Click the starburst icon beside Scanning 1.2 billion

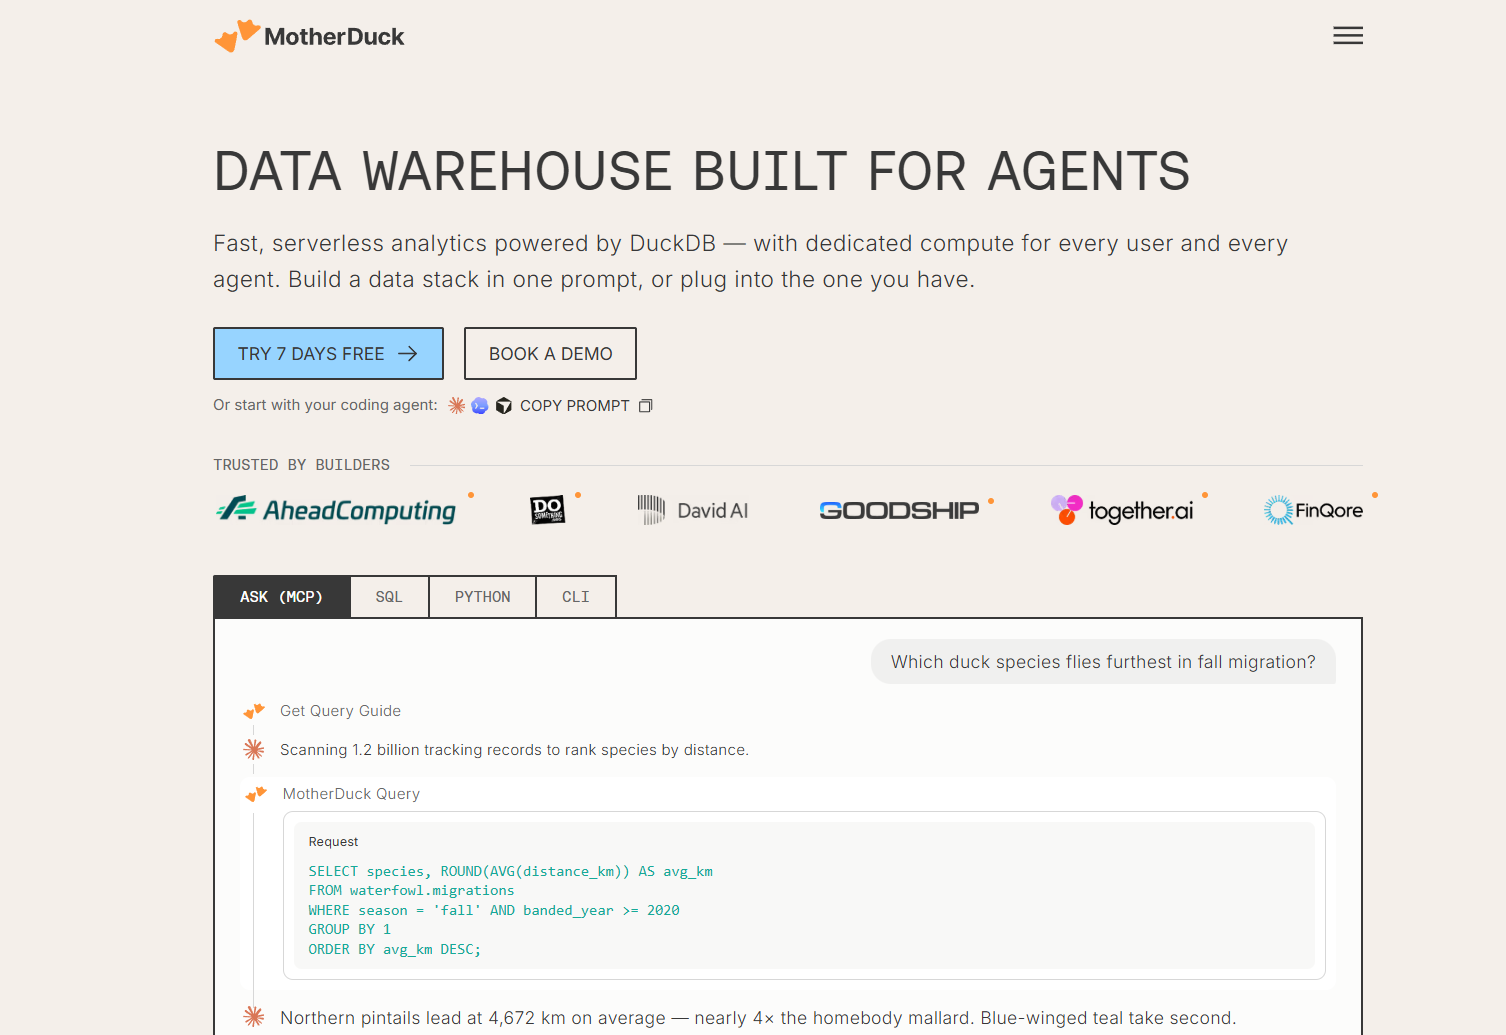point(254,749)
